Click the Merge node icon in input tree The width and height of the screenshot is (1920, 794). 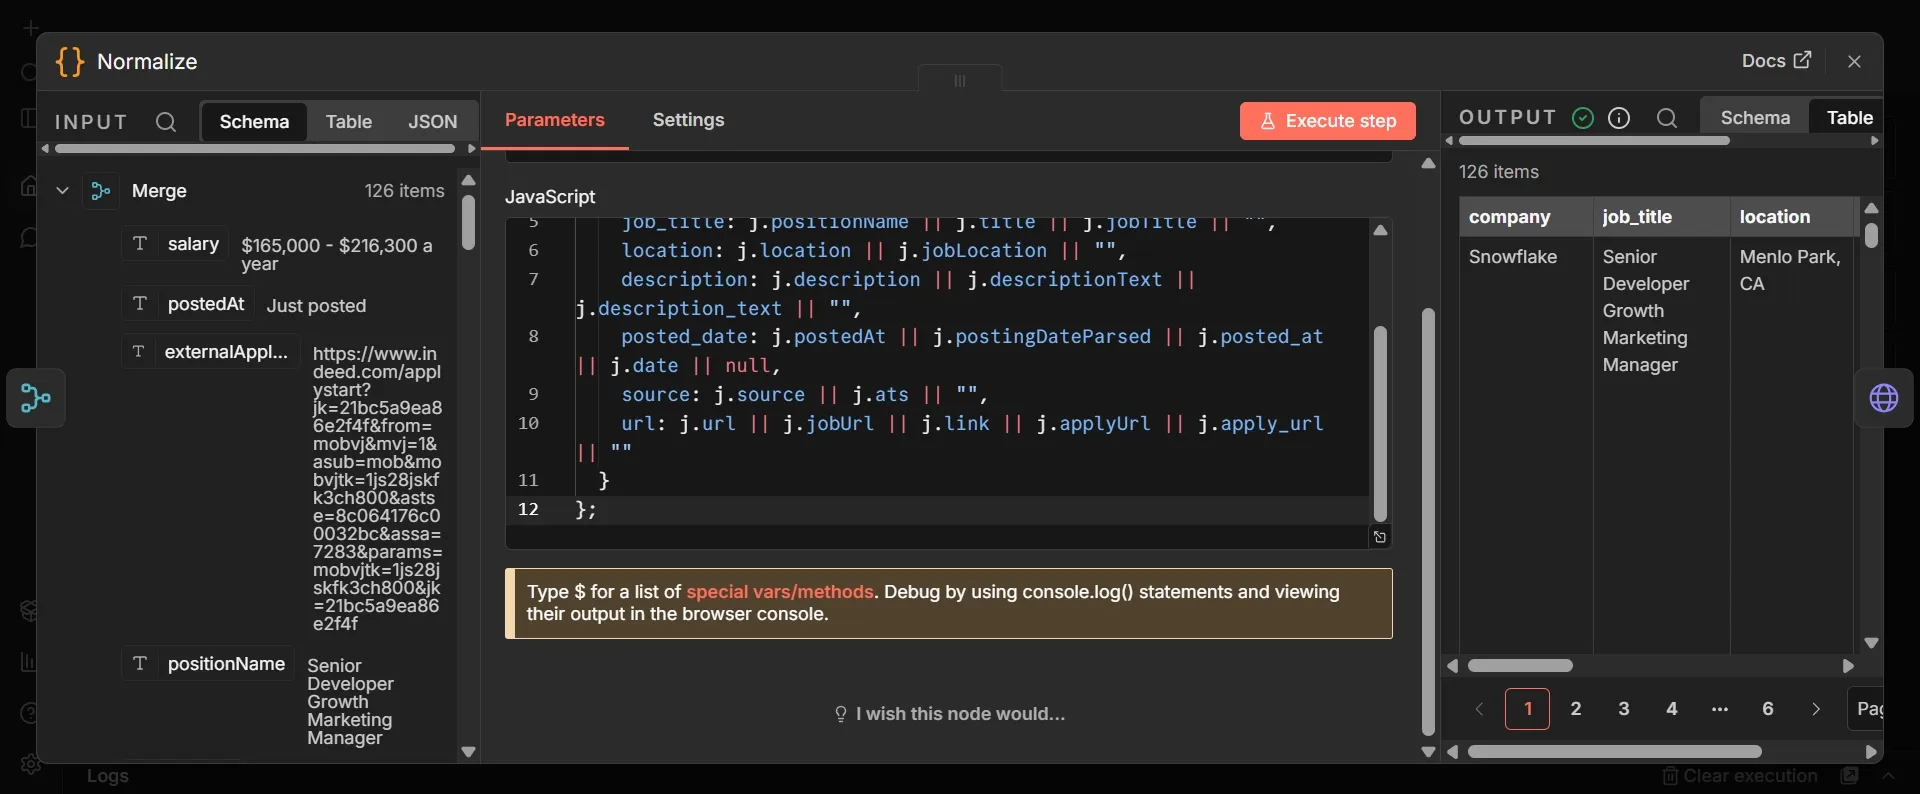pos(101,191)
